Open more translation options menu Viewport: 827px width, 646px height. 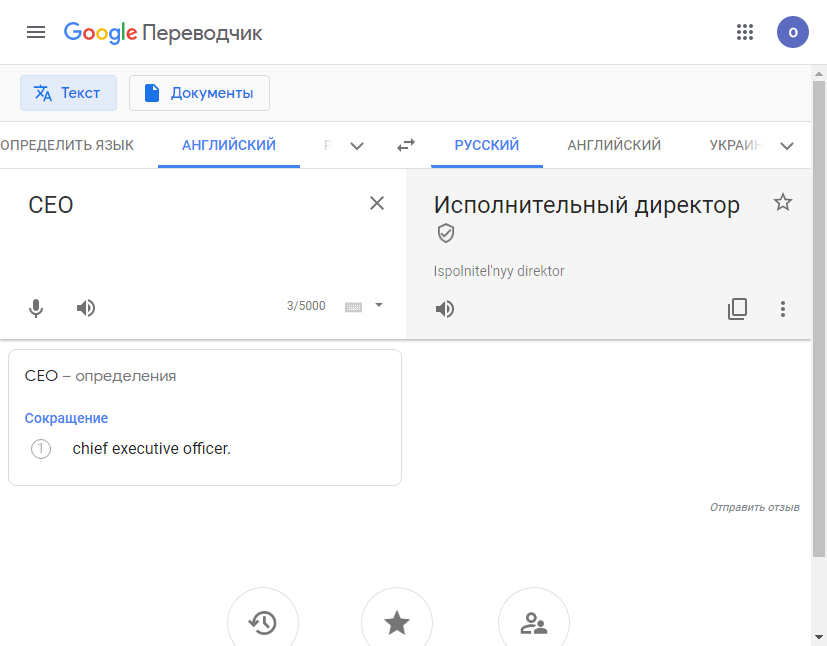[x=783, y=309]
